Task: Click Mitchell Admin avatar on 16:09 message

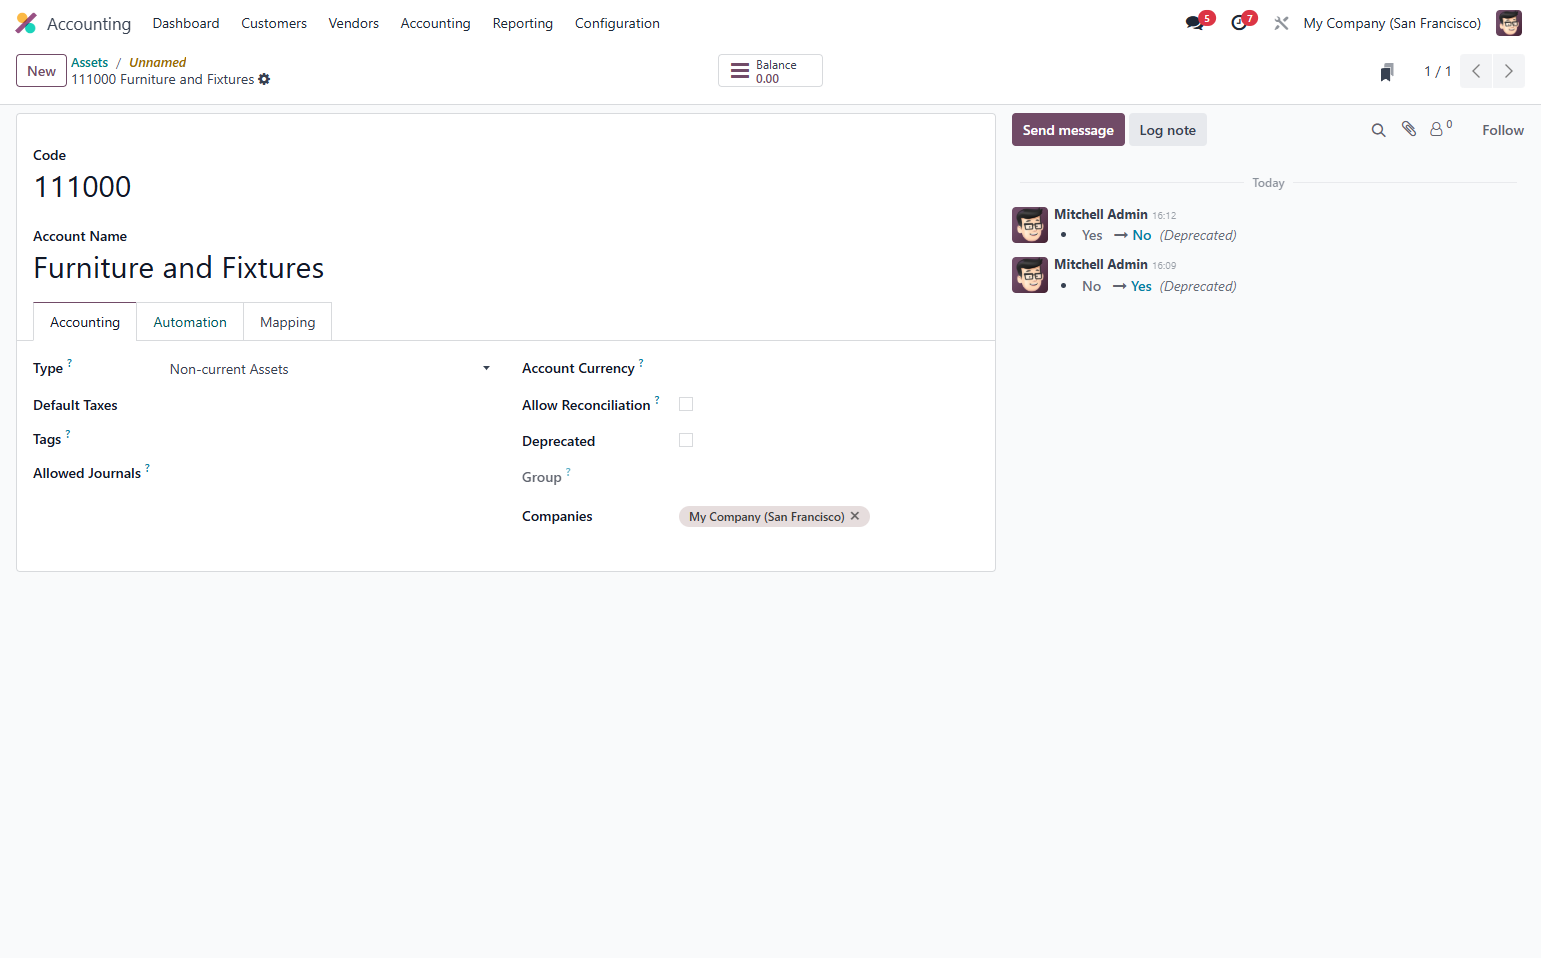Action: (x=1030, y=275)
